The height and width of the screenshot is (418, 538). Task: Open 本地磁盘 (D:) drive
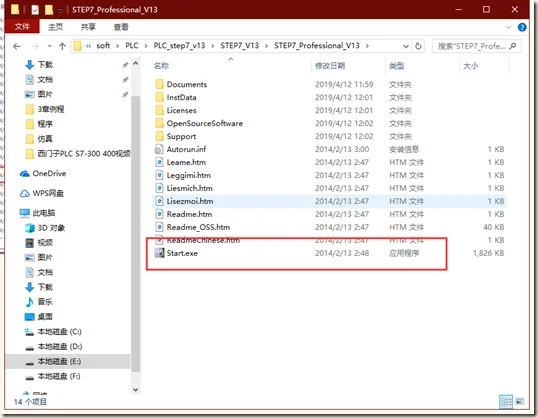pyautogui.click(x=59, y=347)
